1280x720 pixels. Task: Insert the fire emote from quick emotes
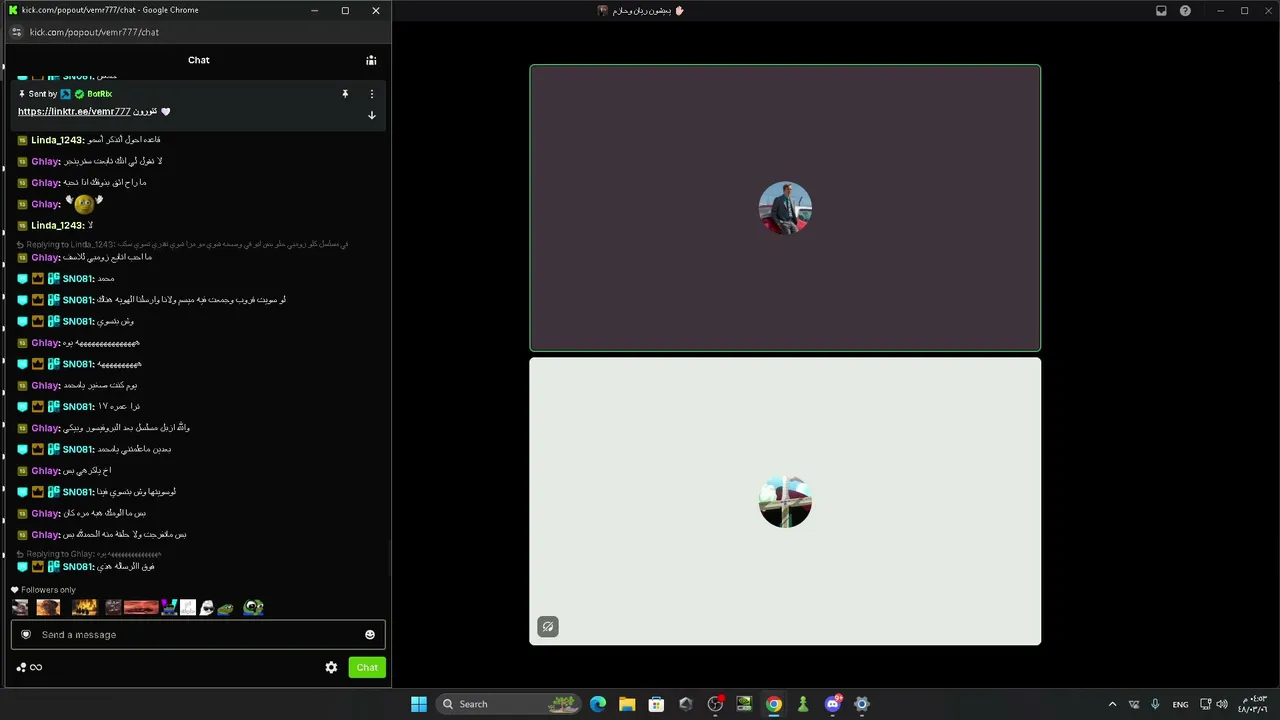[x=84, y=607]
